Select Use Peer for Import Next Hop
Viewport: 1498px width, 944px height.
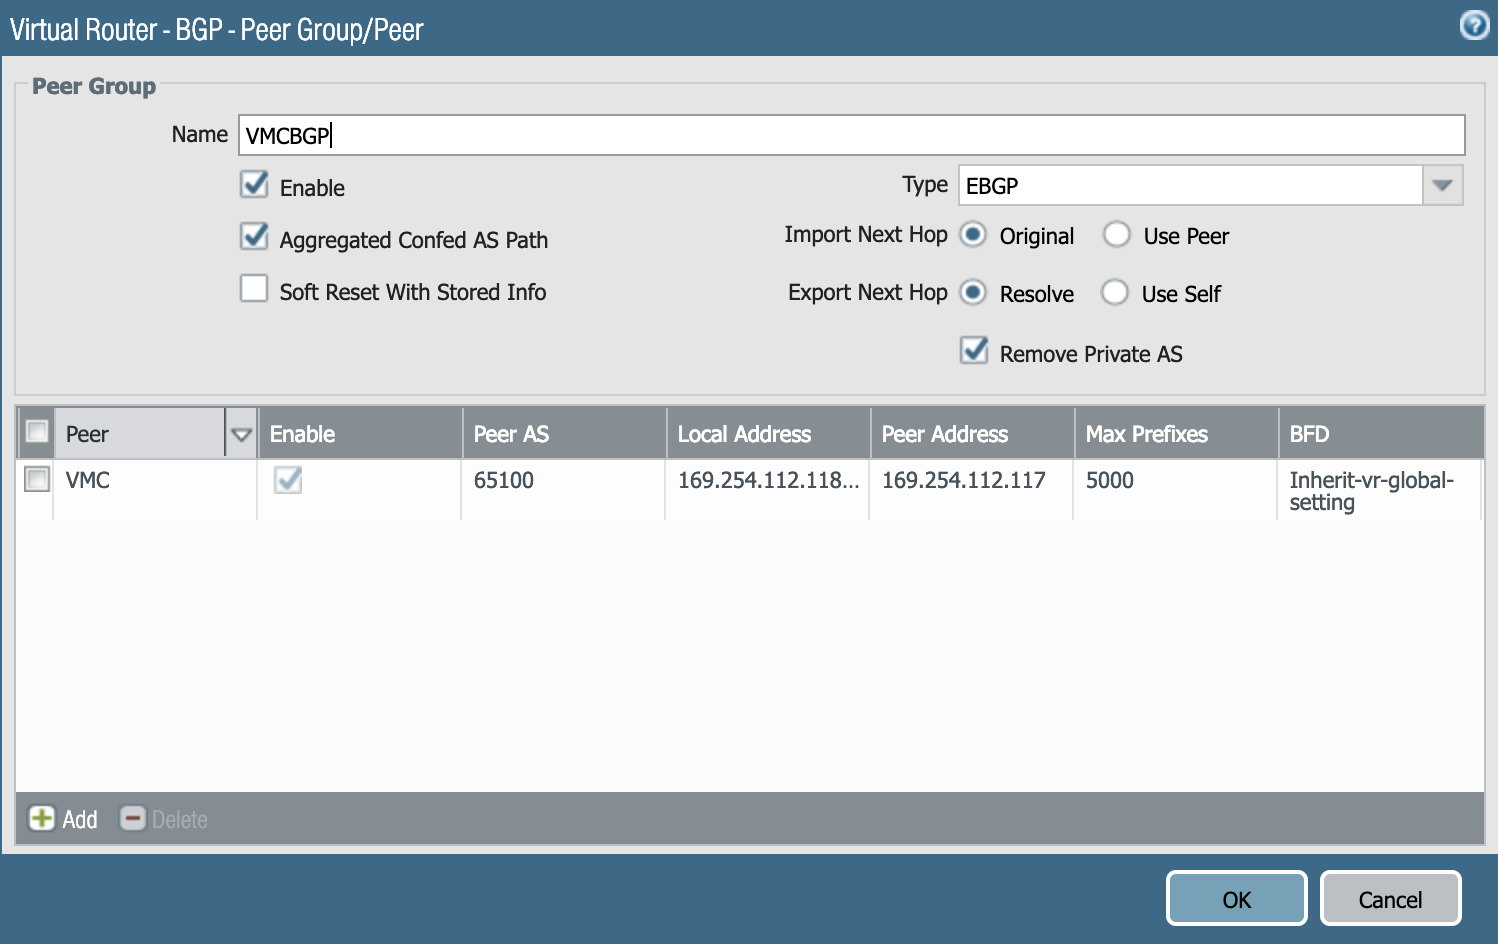(1117, 235)
